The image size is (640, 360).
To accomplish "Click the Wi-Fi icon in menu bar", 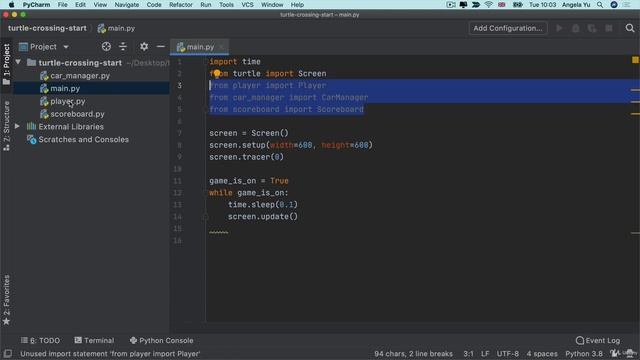I will (489, 5).
